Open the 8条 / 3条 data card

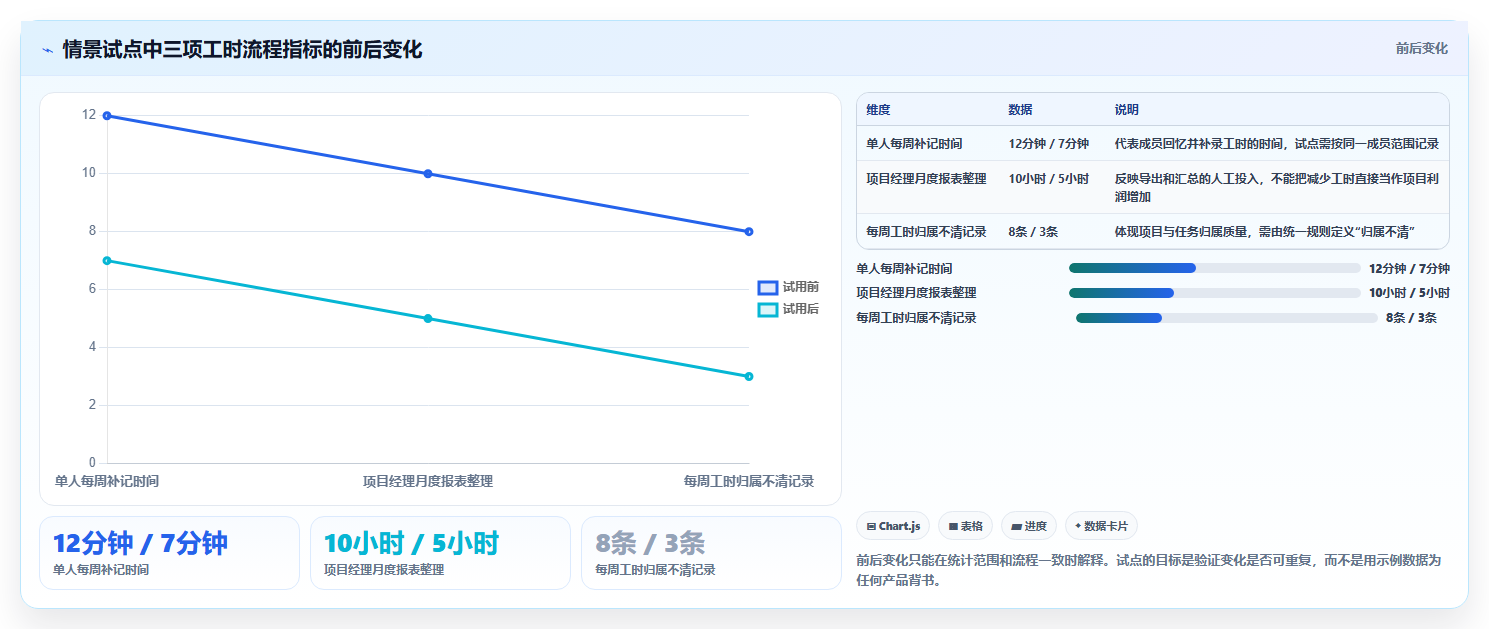(x=711, y=553)
